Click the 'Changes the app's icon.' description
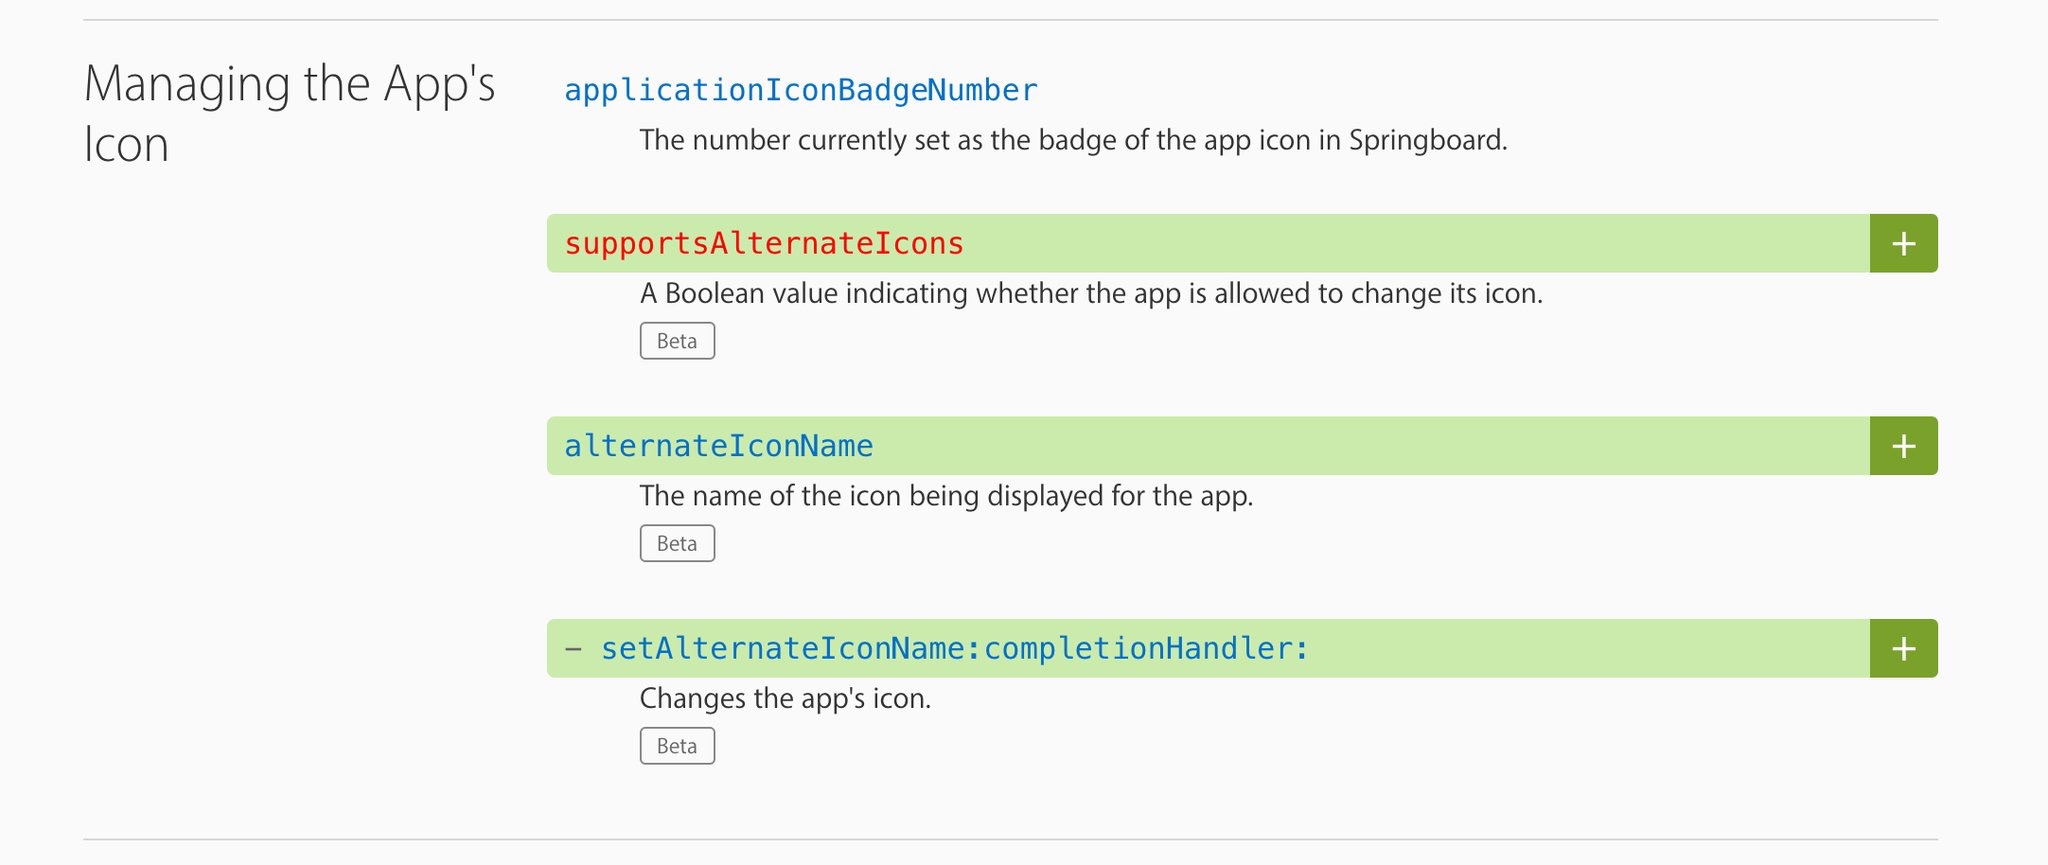This screenshot has width=2048, height=865. pos(785,698)
